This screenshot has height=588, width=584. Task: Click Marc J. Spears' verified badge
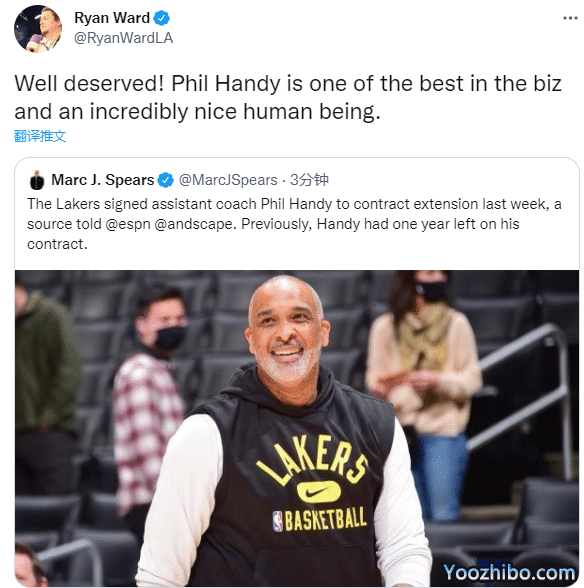pyautogui.click(x=165, y=180)
